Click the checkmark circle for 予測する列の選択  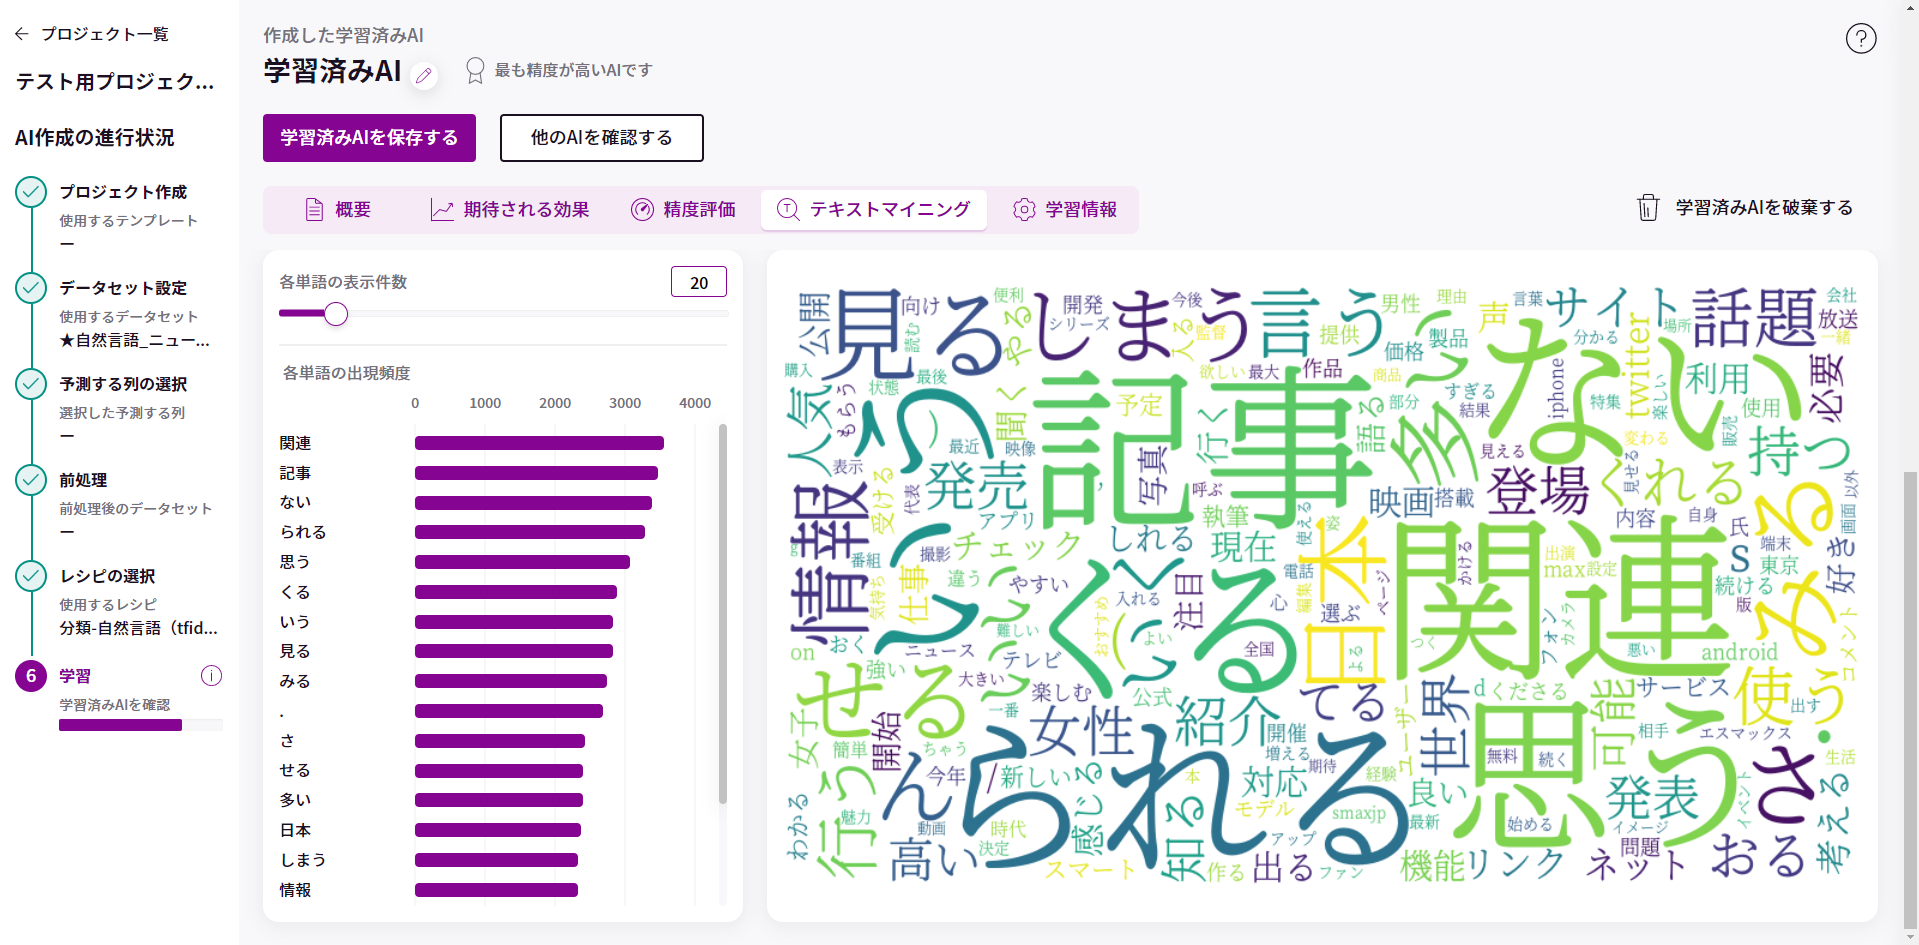pos(31,384)
